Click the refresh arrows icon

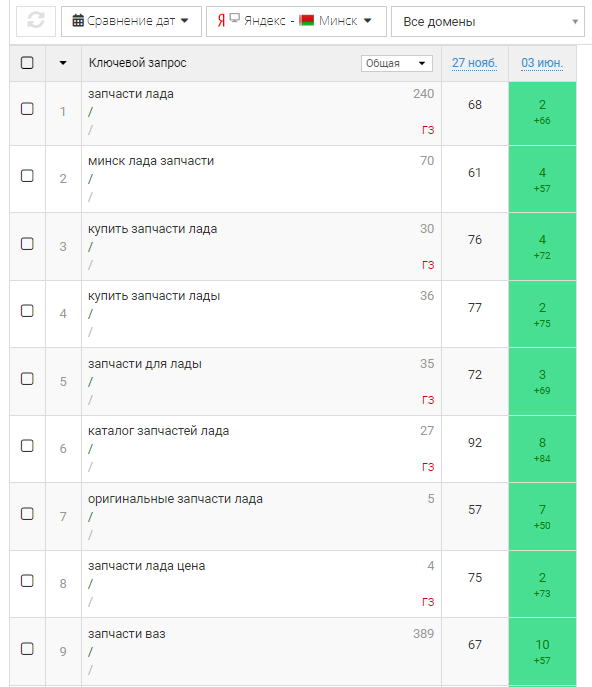click(x=36, y=21)
